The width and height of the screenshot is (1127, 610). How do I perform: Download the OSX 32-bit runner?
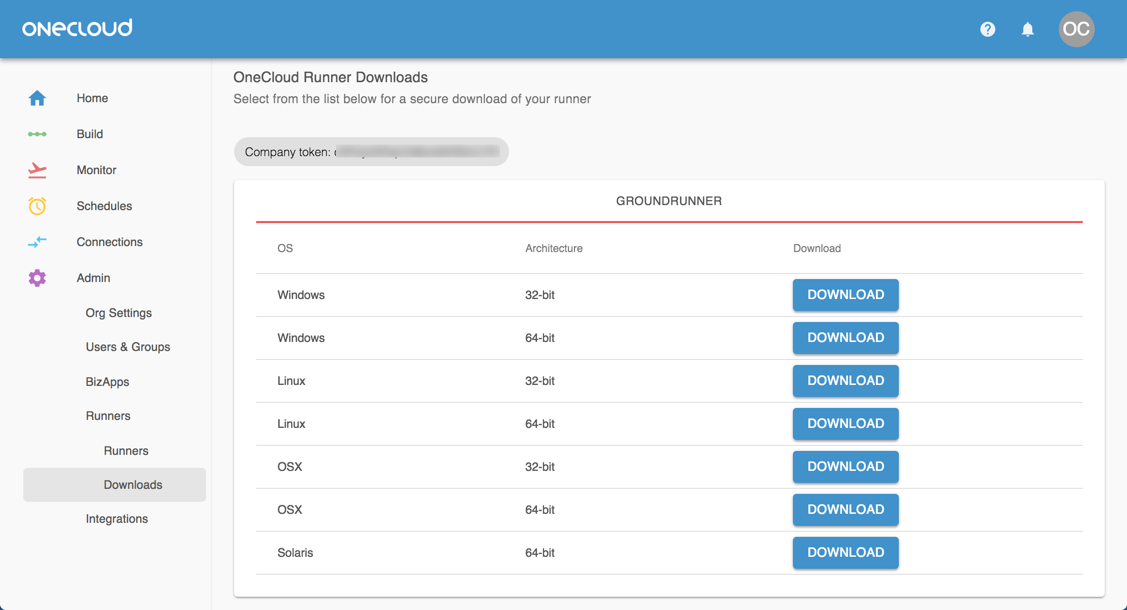click(845, 466)
